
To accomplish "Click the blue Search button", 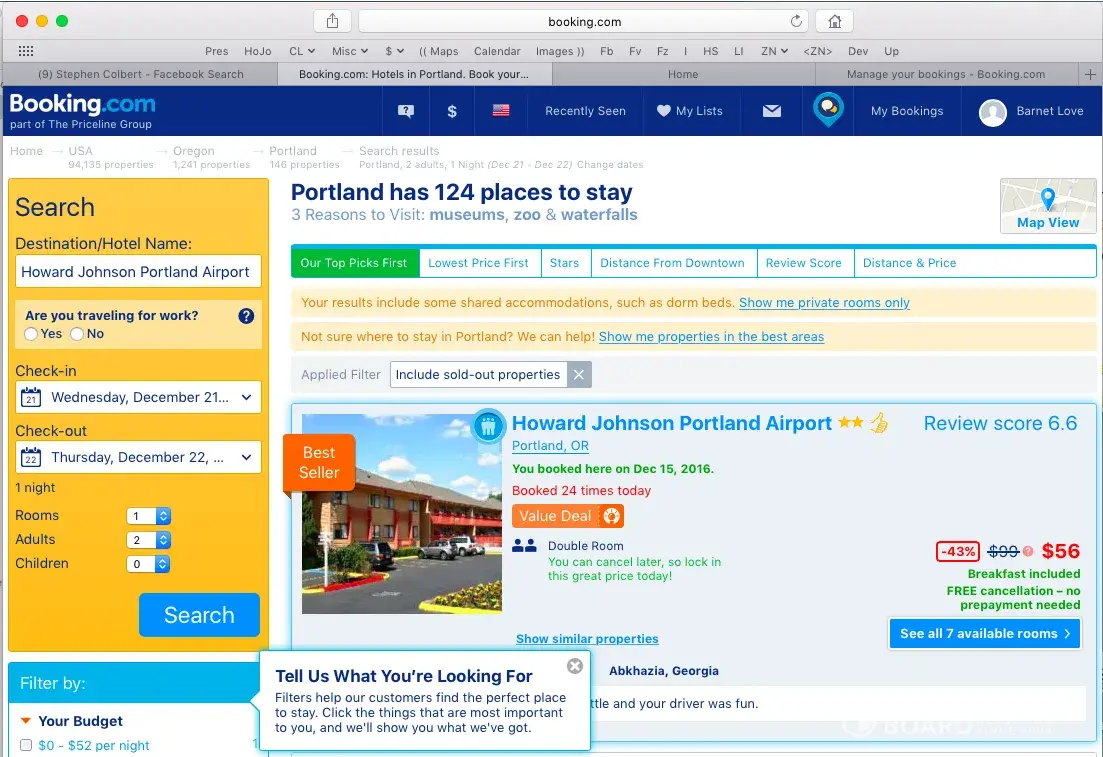I will tap(199, 615).
